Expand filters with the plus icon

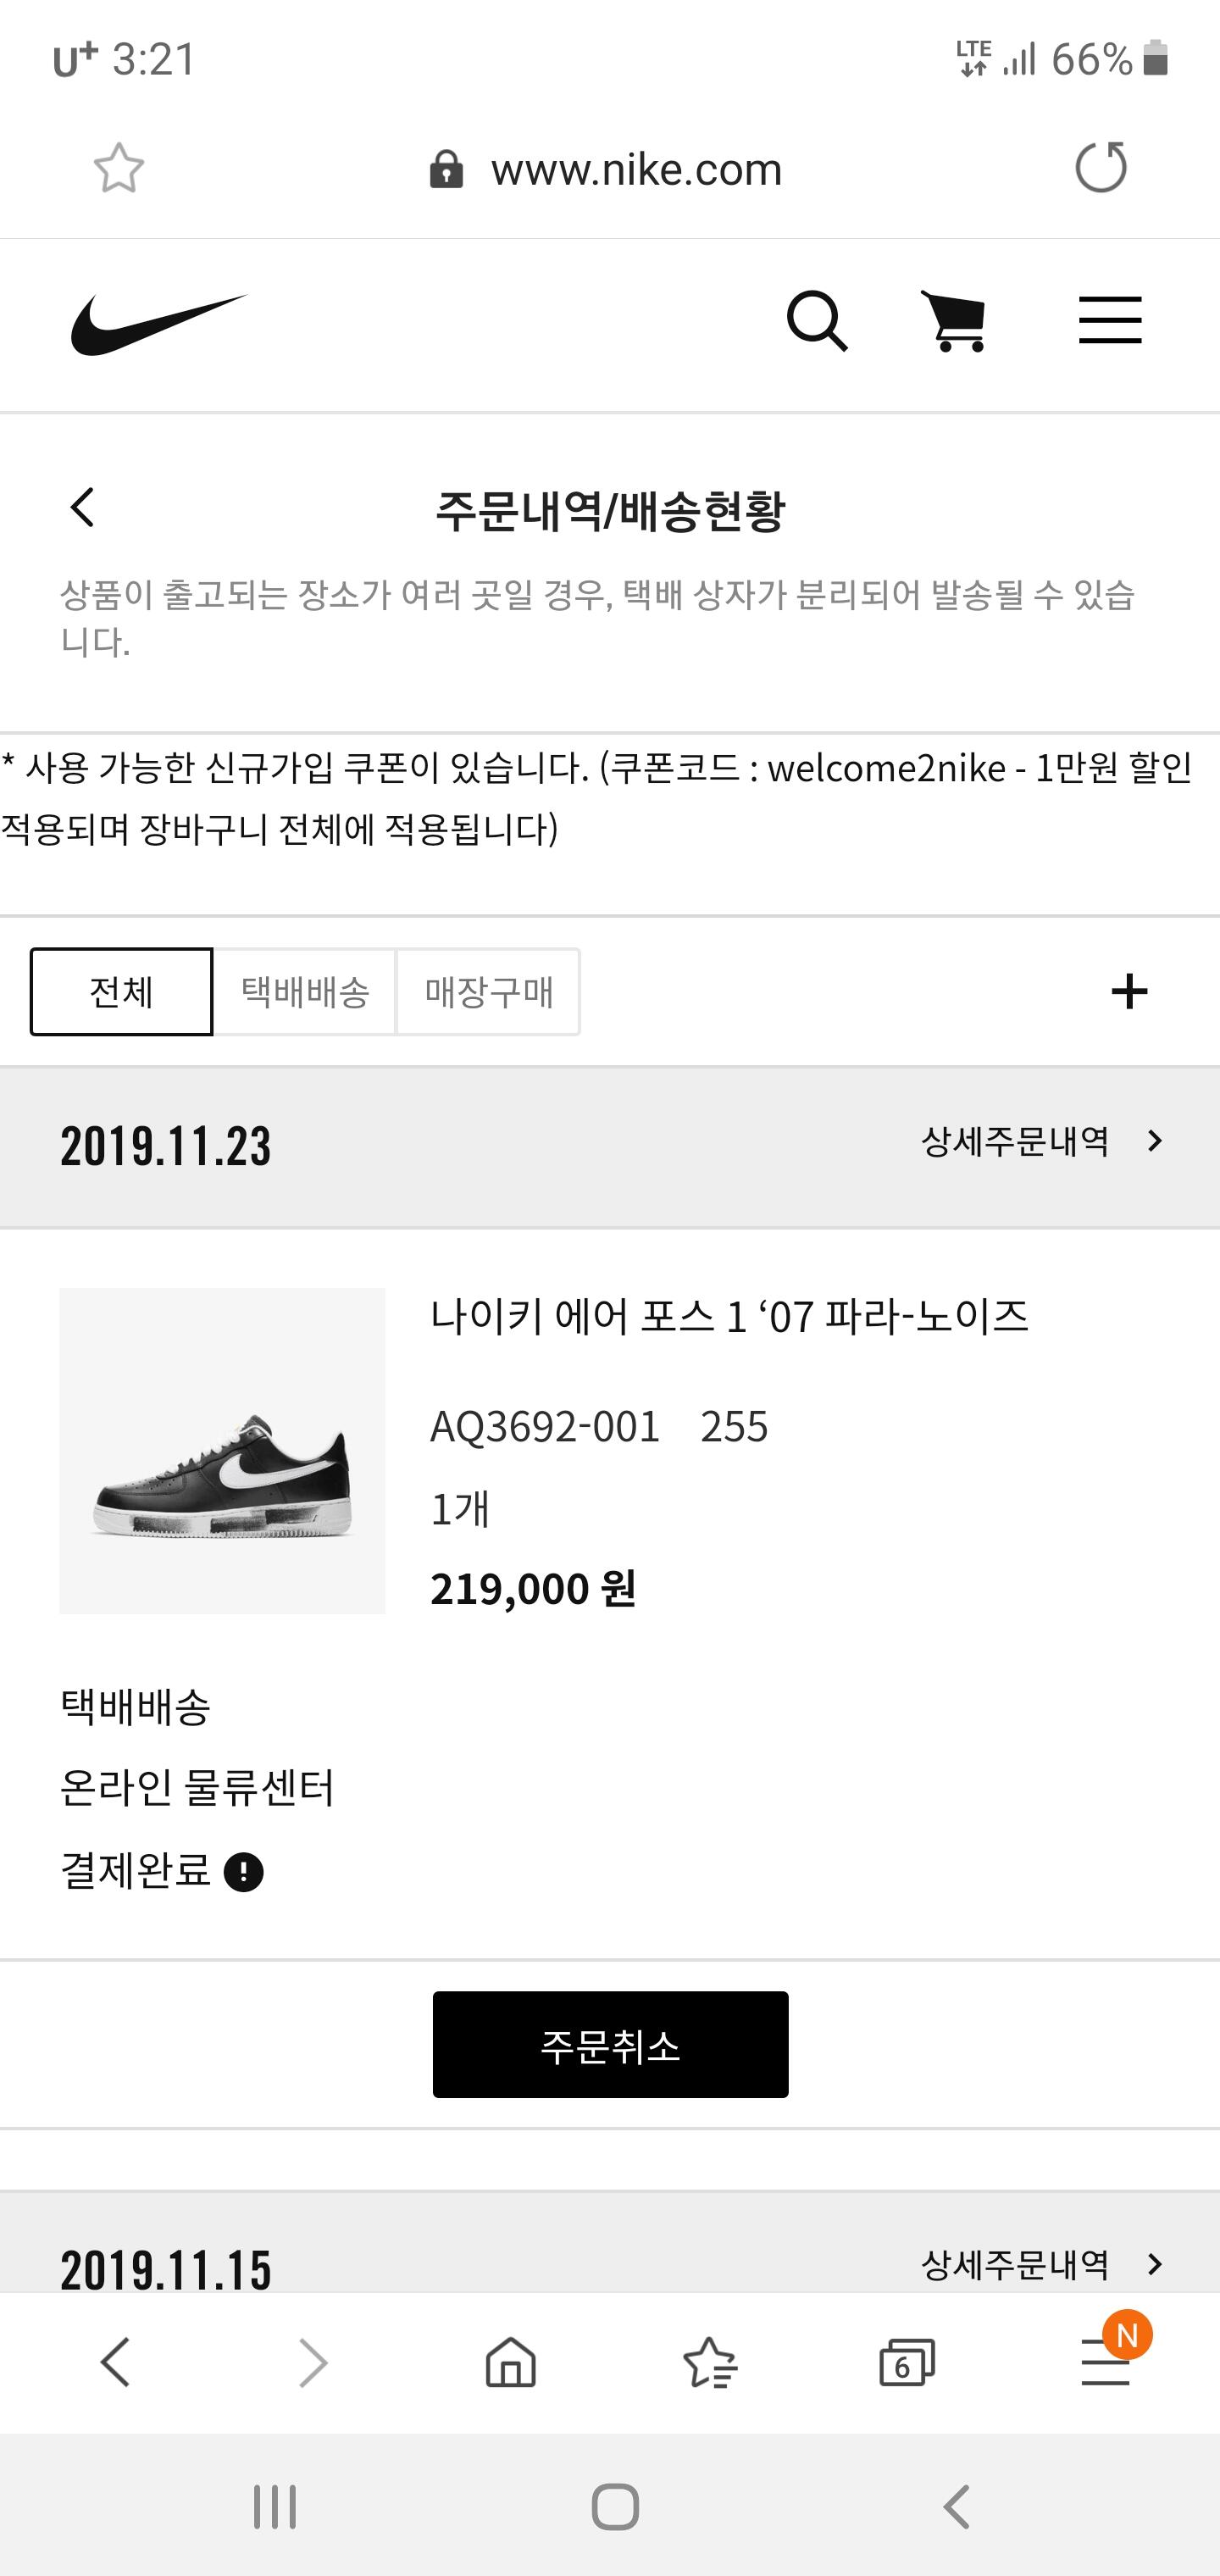click(1129, 992)
